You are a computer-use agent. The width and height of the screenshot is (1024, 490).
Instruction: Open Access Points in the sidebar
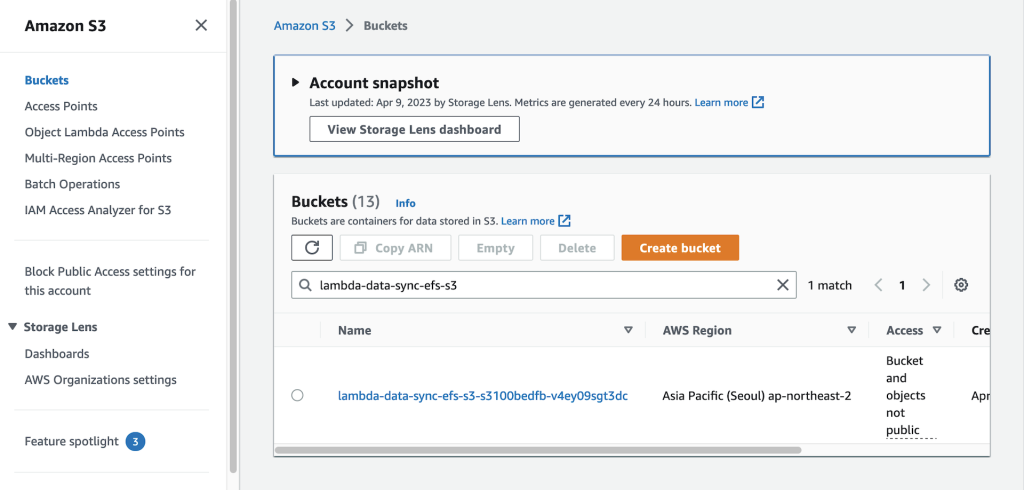(x=61, y=106)
